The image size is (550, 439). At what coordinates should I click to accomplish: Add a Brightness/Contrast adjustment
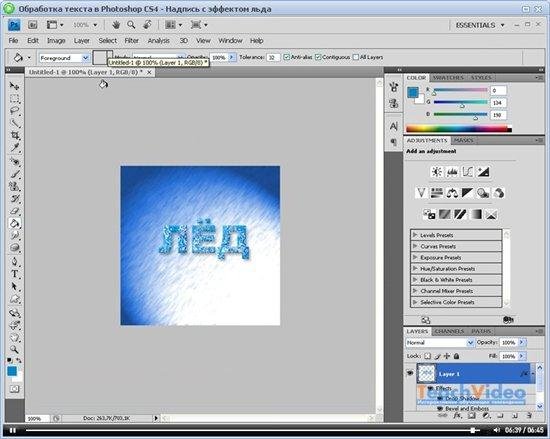coord(437,172)
